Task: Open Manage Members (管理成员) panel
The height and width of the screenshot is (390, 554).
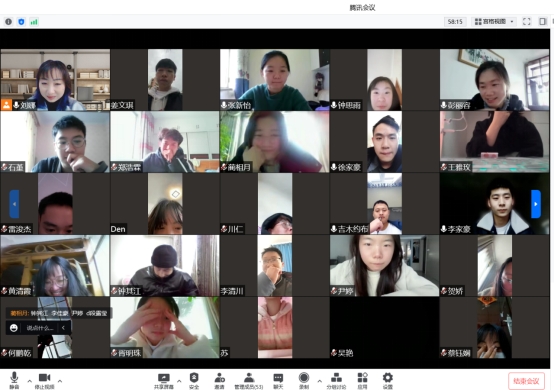Action: coord(249,380)
